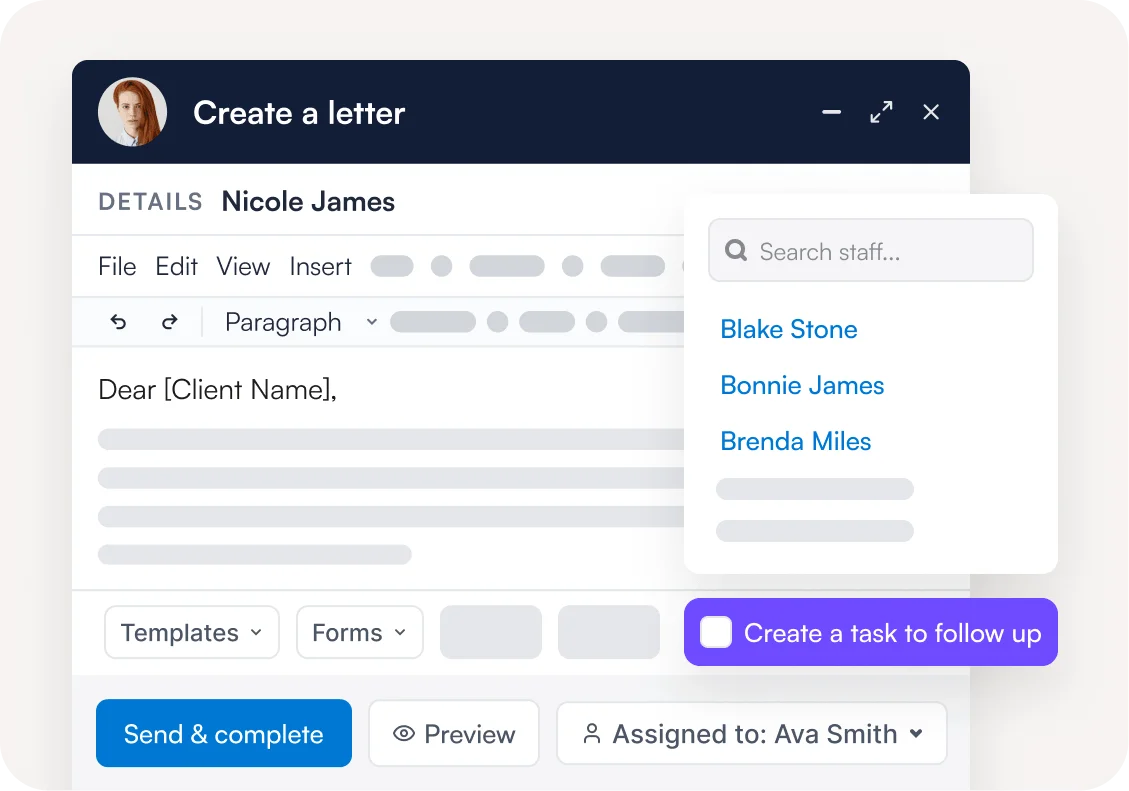The image size is (1129, 791).
Task: Click the Dear [Client Name] text line
Action: 217,389
